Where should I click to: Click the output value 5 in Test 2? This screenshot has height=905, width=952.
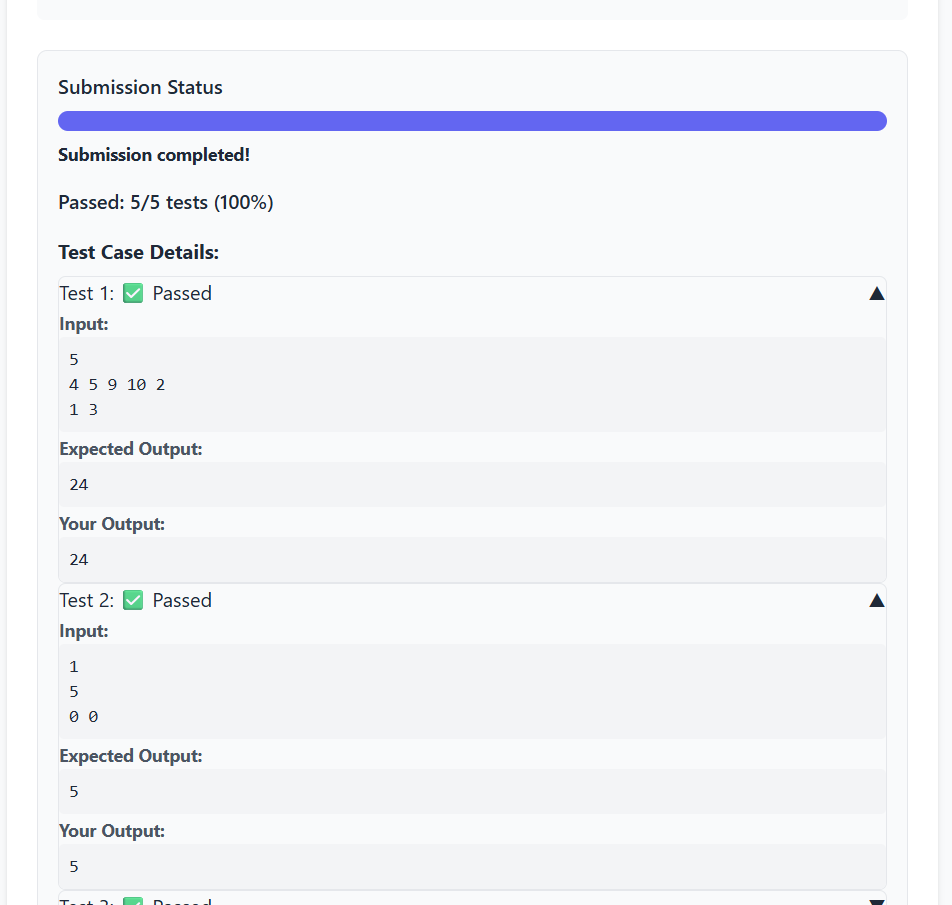pos(73,866)
